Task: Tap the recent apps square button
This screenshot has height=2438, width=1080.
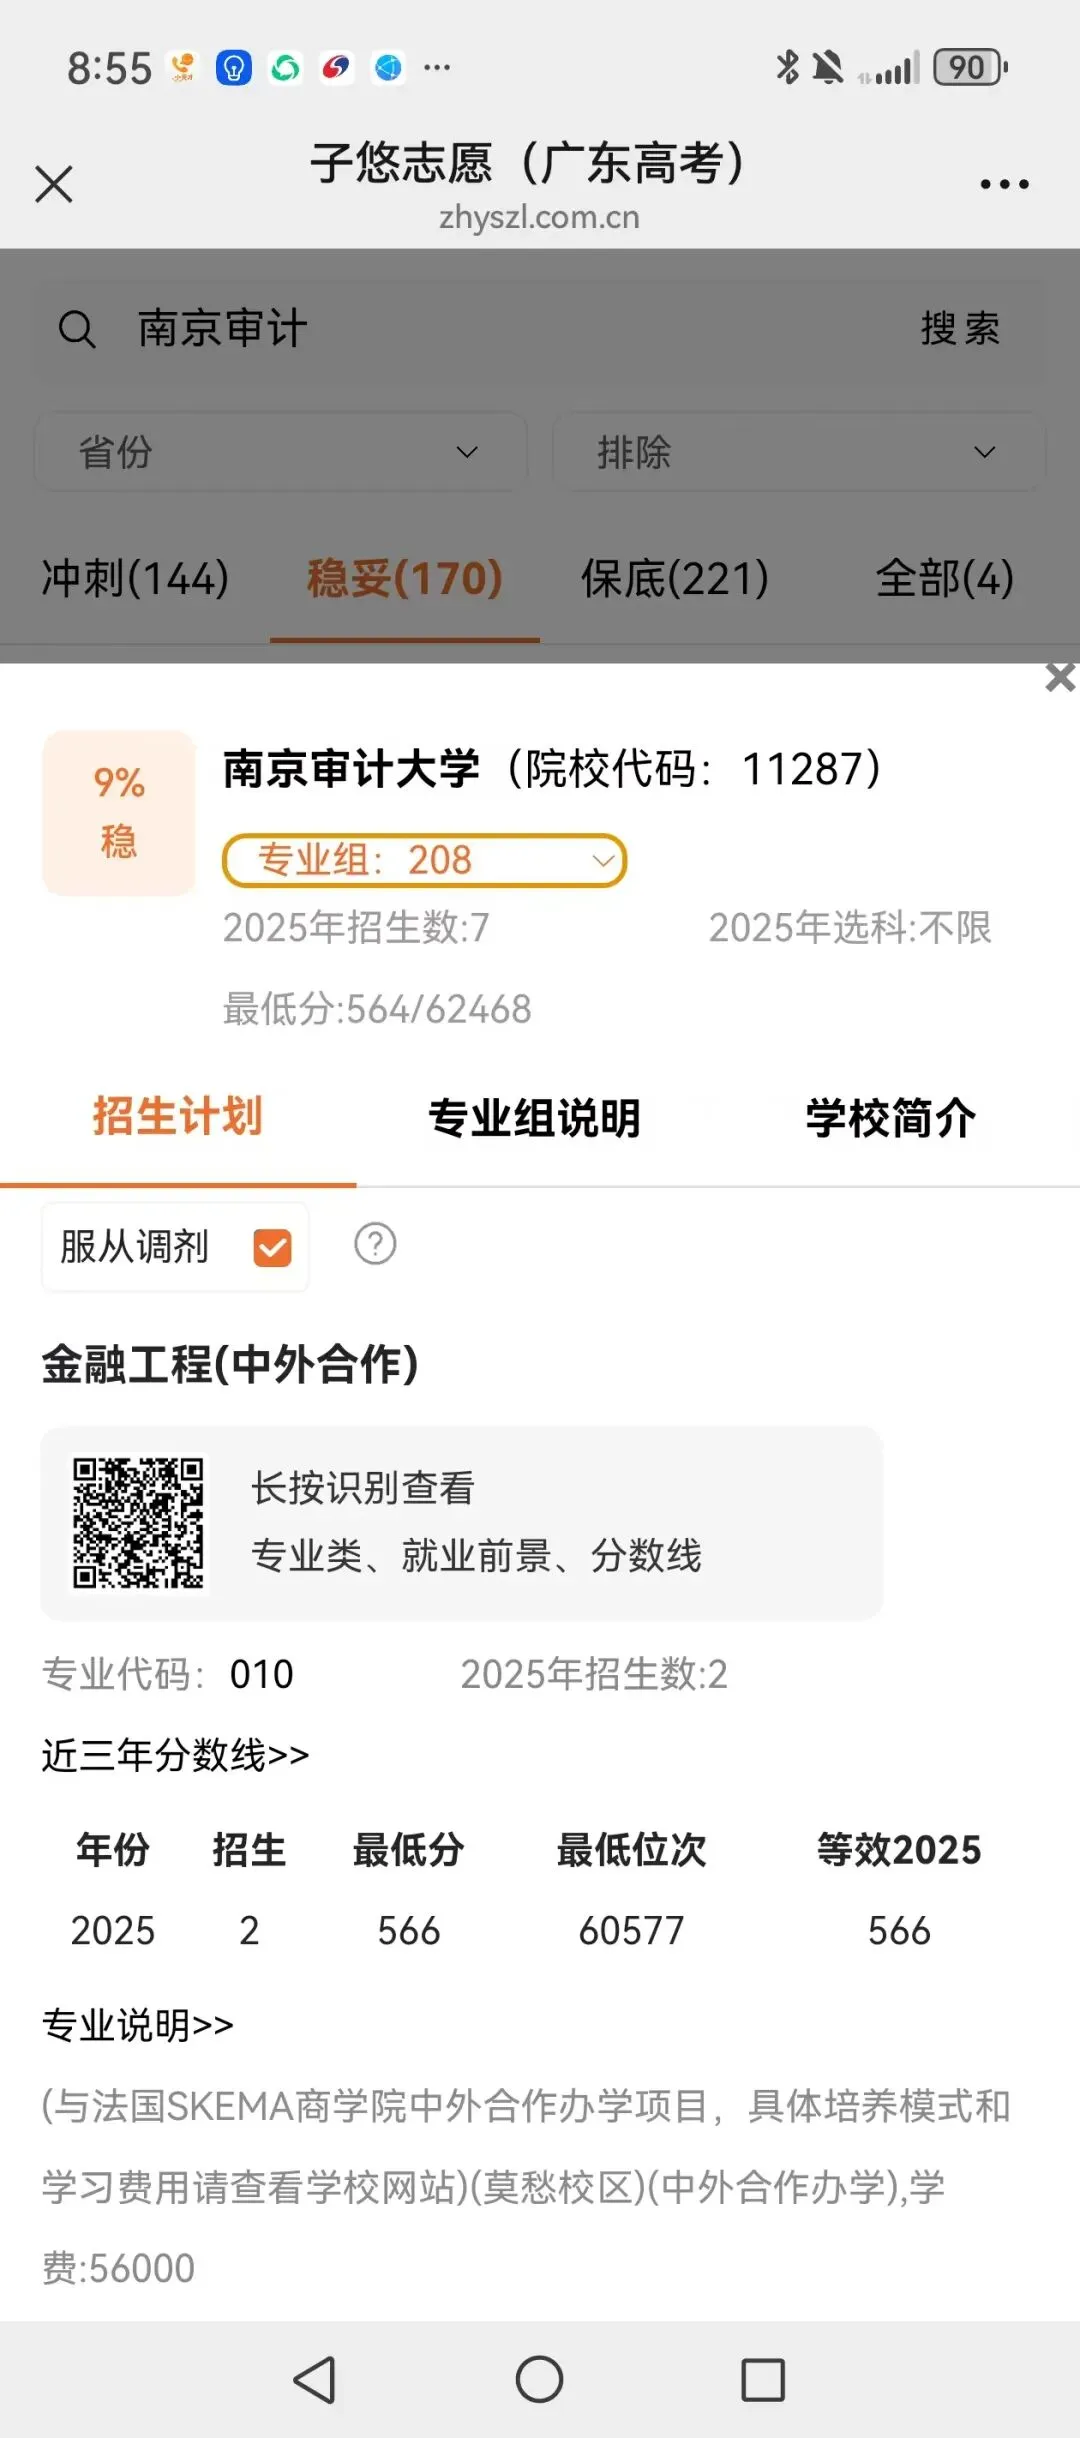Action: 763,2379
